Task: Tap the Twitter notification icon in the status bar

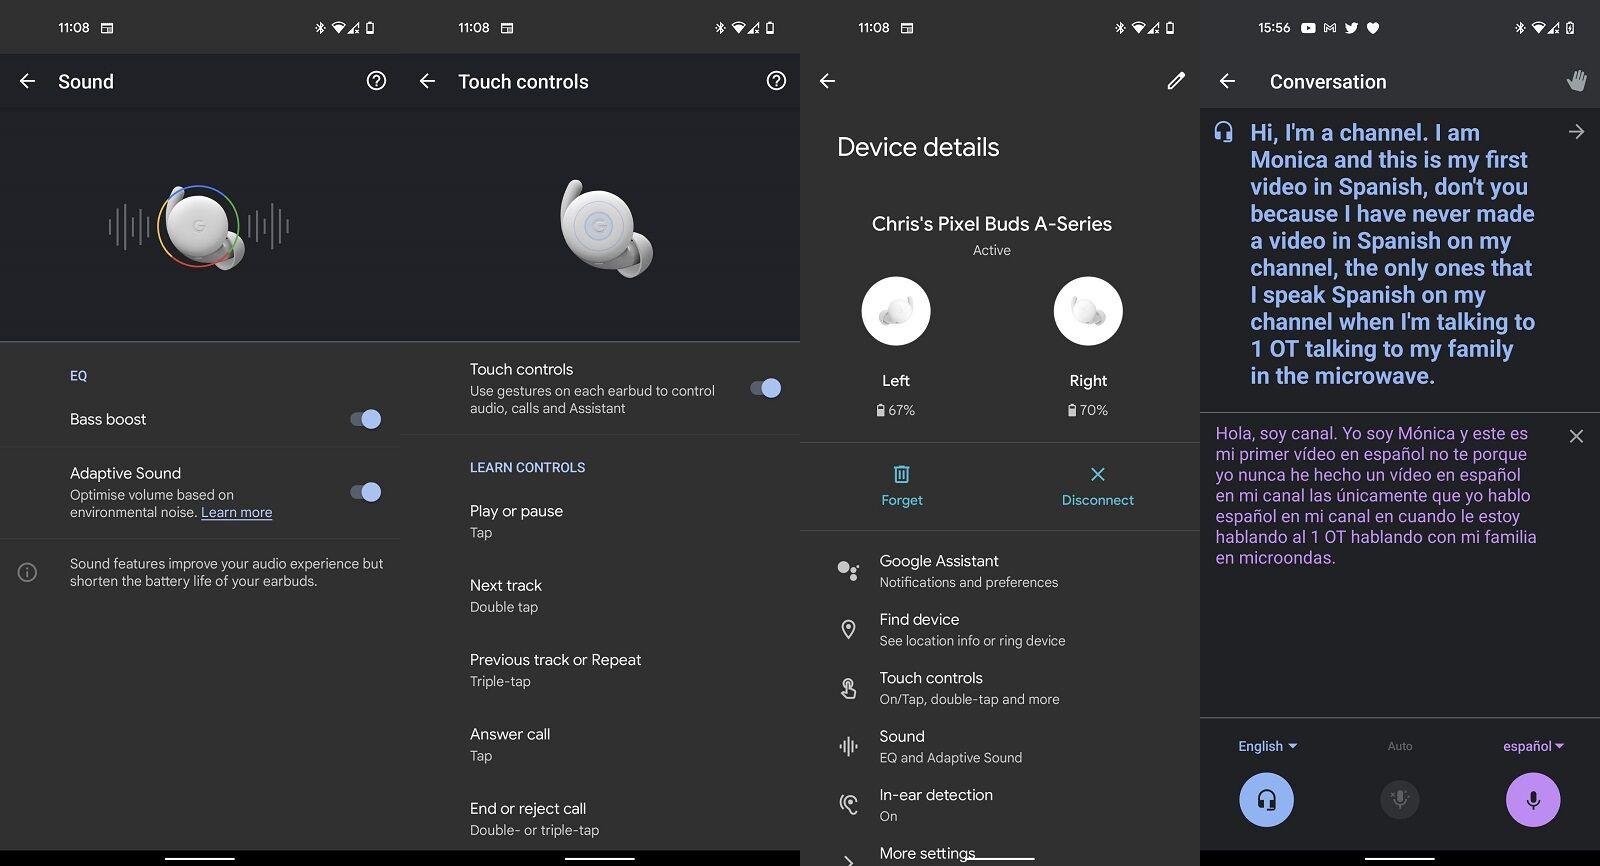Action: click(x=1351, y=28)
